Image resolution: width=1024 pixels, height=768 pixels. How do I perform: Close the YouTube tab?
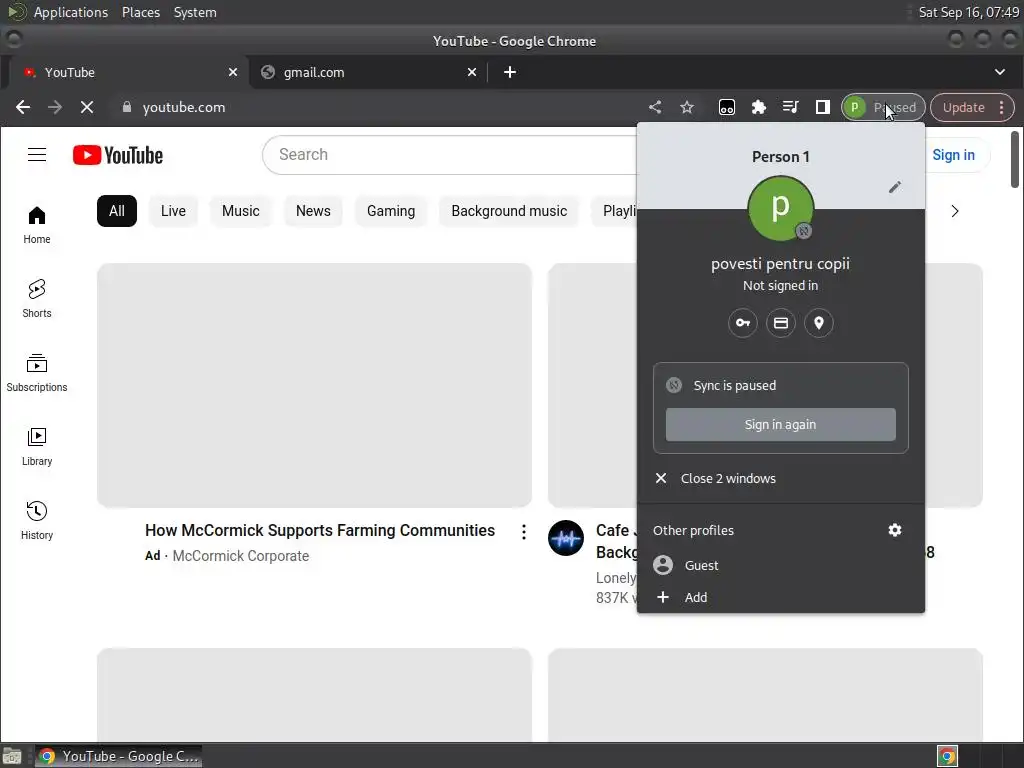232,72
